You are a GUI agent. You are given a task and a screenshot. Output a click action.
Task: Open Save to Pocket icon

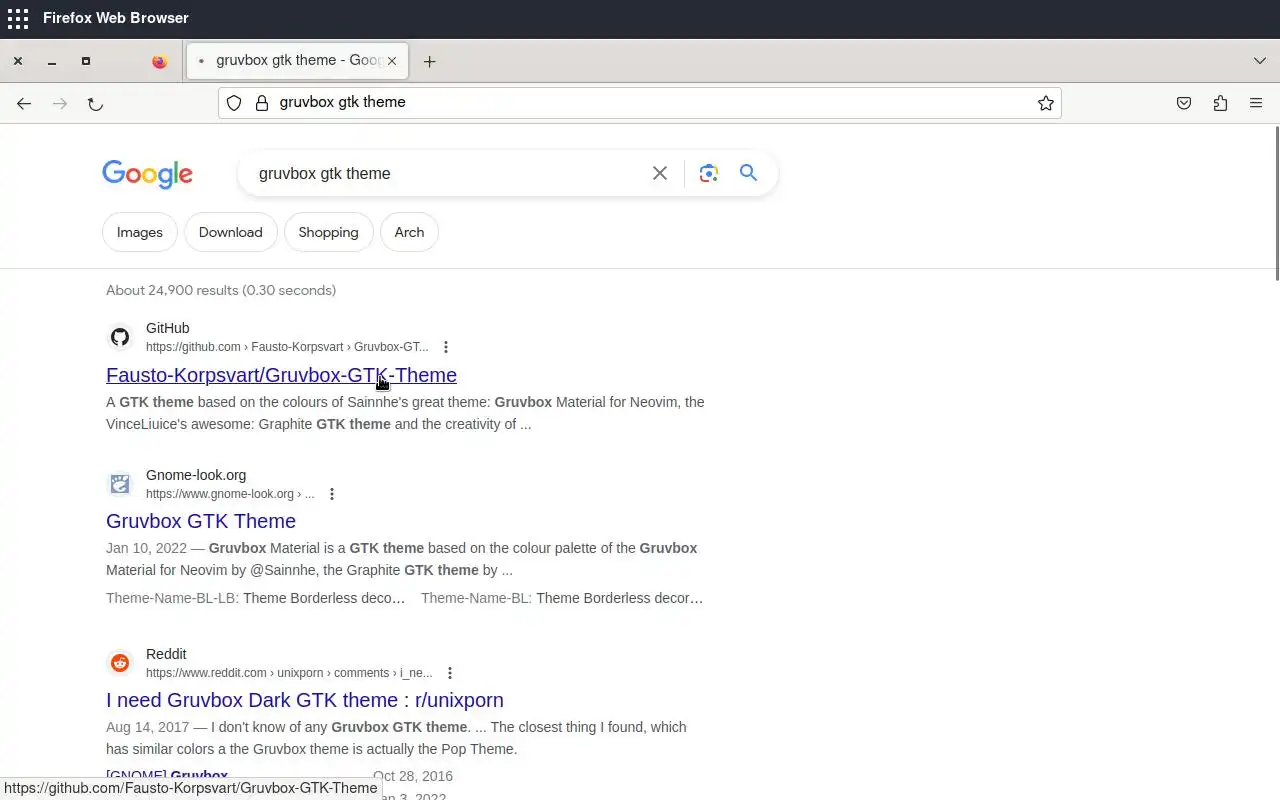[1184, 103]
